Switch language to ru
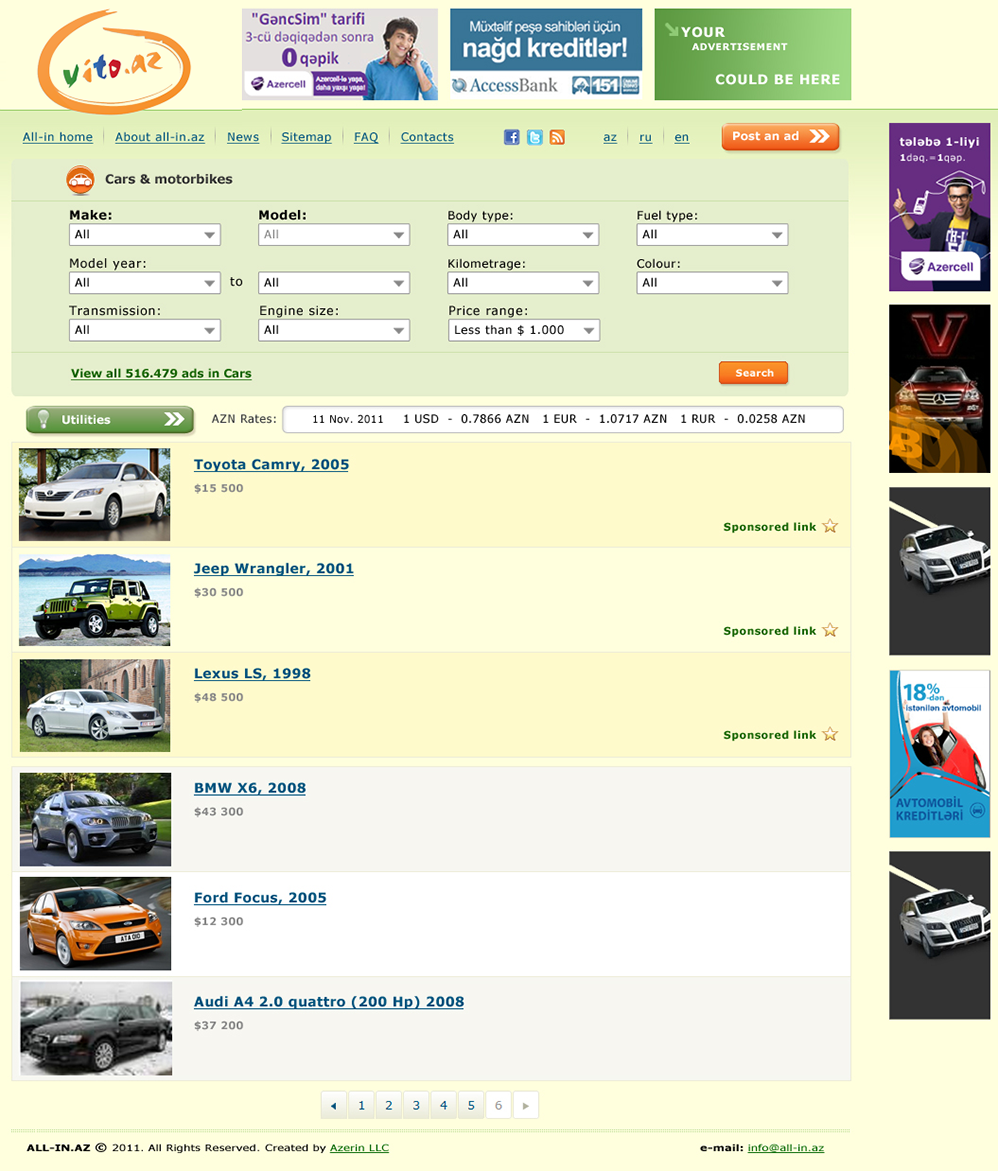Image resolution: width=998 pixels, height=1171 pixels. [x=645, y=137]
